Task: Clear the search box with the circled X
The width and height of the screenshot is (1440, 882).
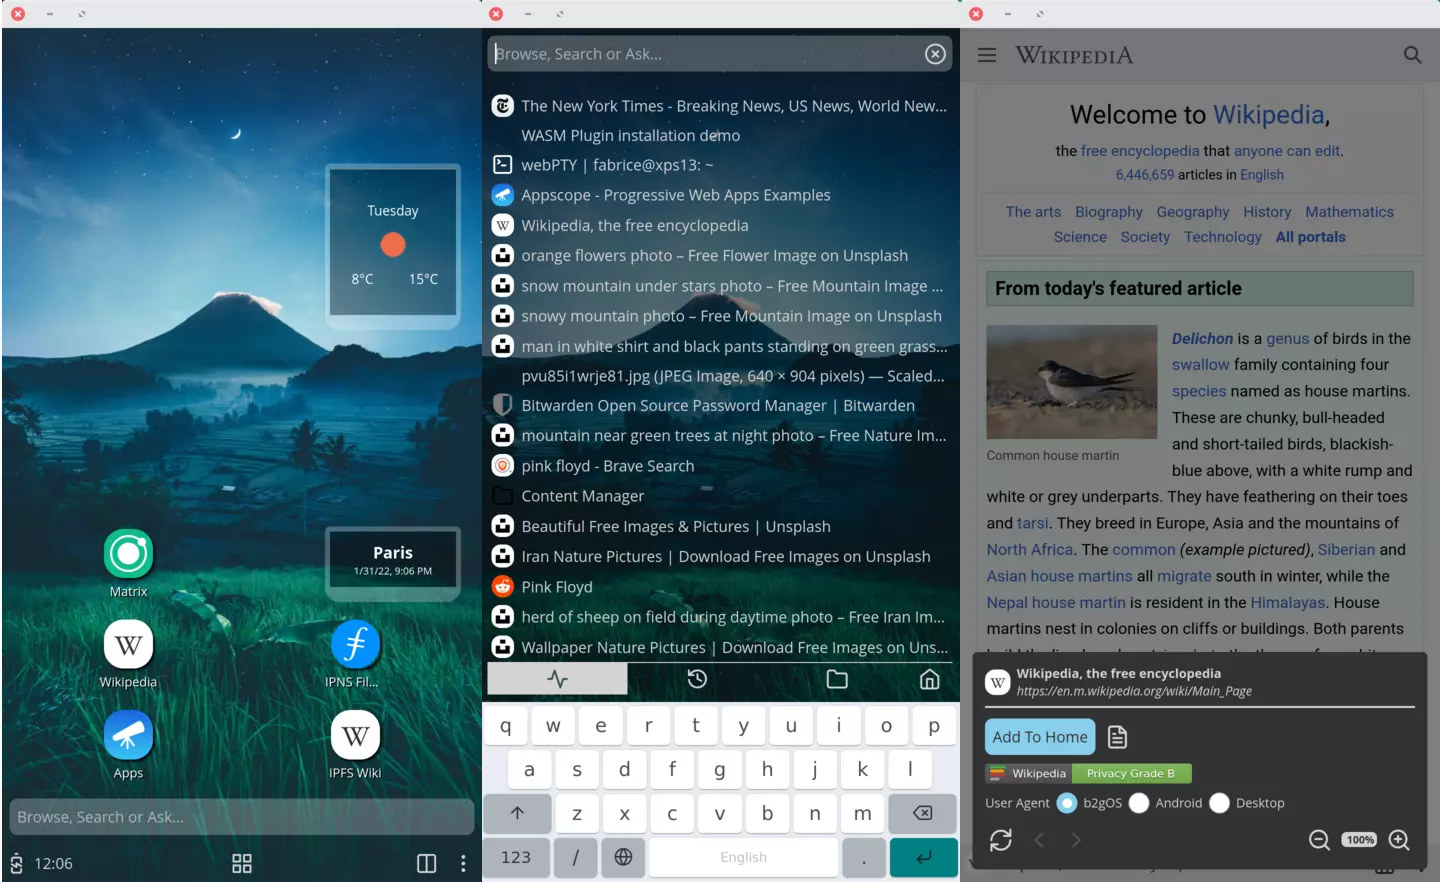Action: (935, 54)
